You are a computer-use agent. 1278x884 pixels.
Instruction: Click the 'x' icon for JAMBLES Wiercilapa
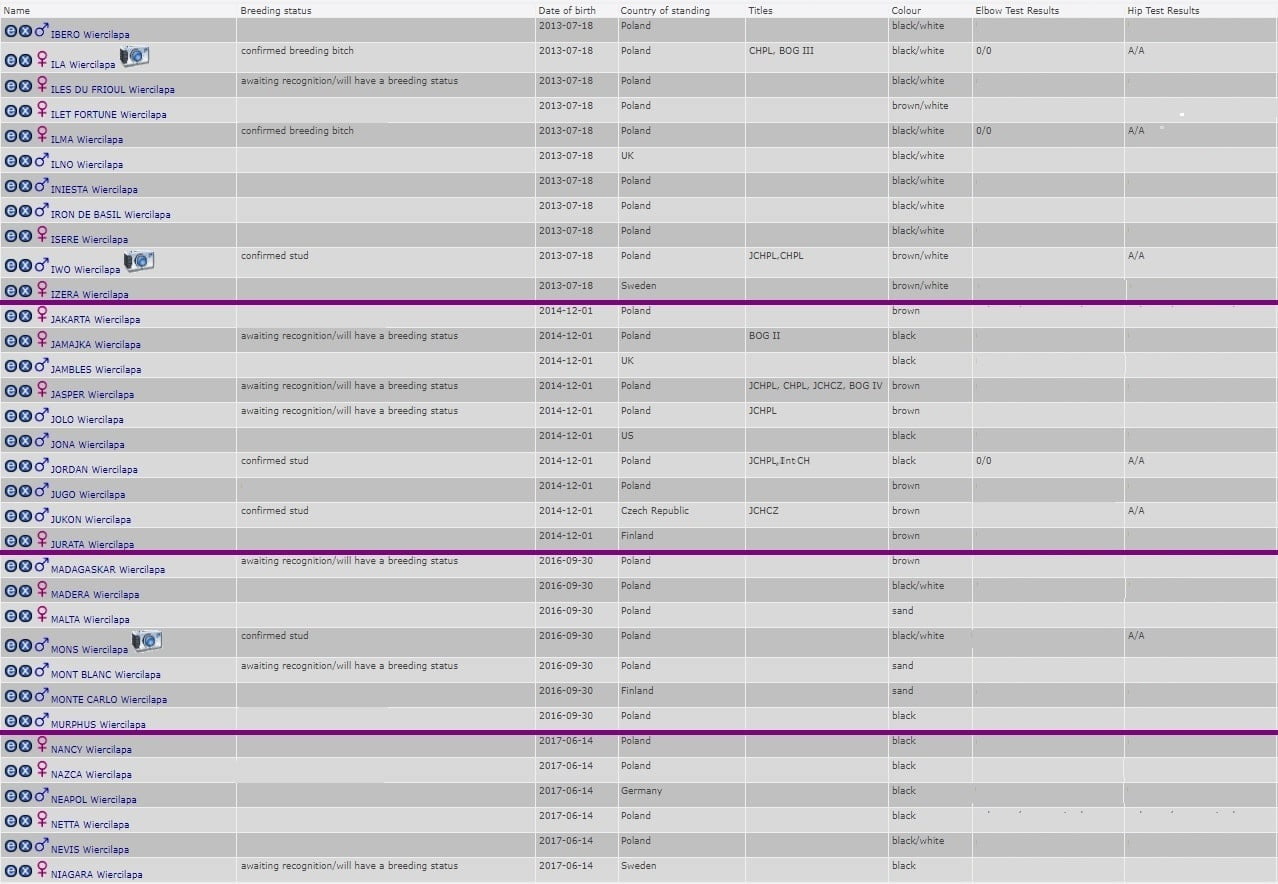pyautogui.click(x=26, y=364)
